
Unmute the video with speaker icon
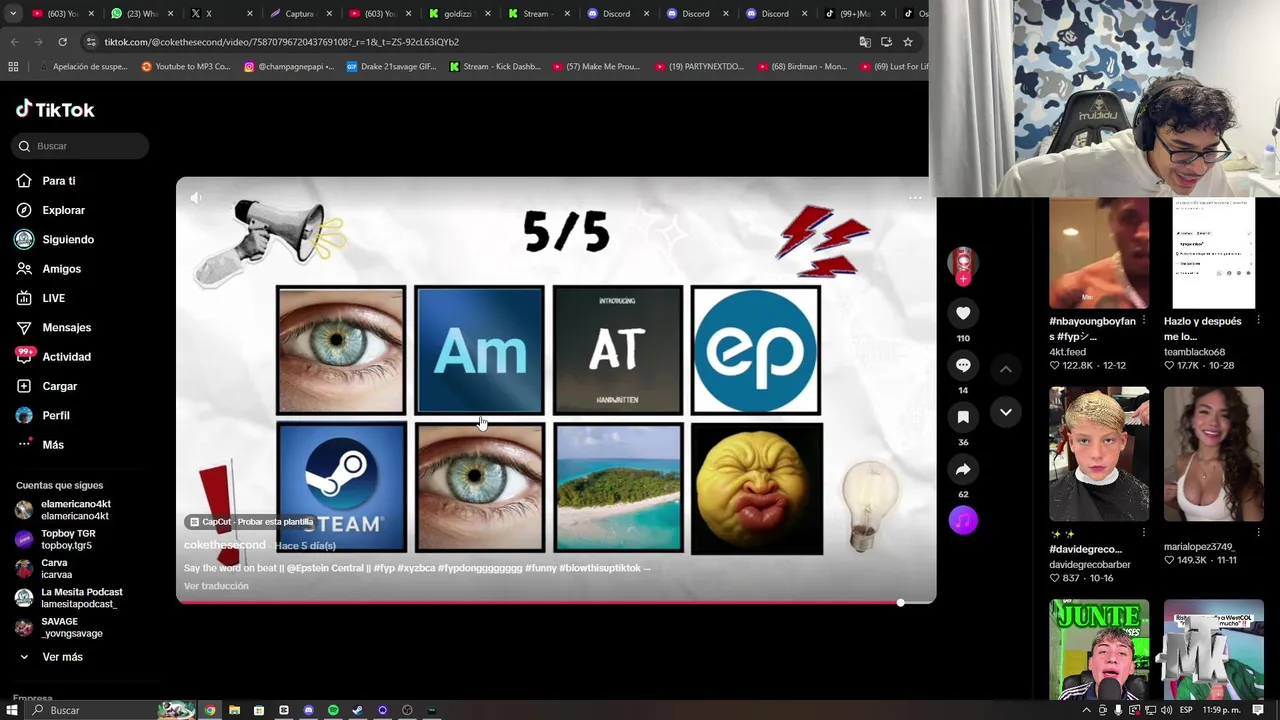pyautogui.click(x=196, y=198)
